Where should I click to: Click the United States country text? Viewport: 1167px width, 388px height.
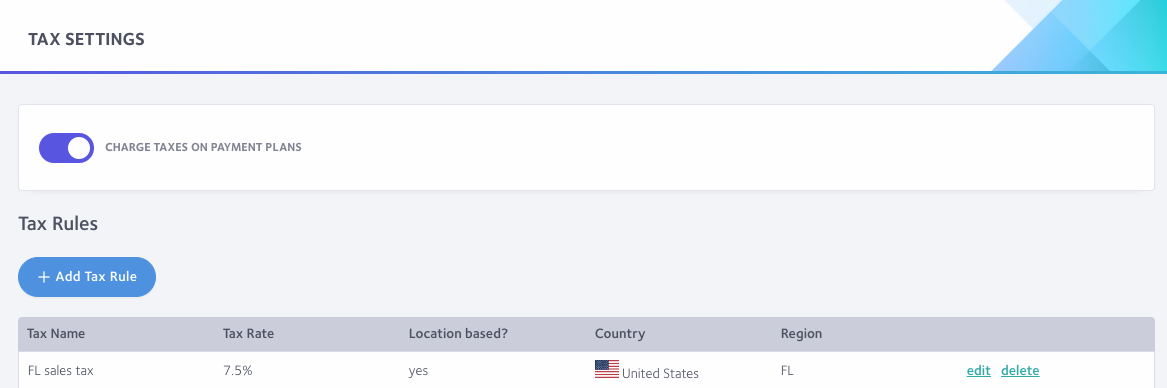660,374
